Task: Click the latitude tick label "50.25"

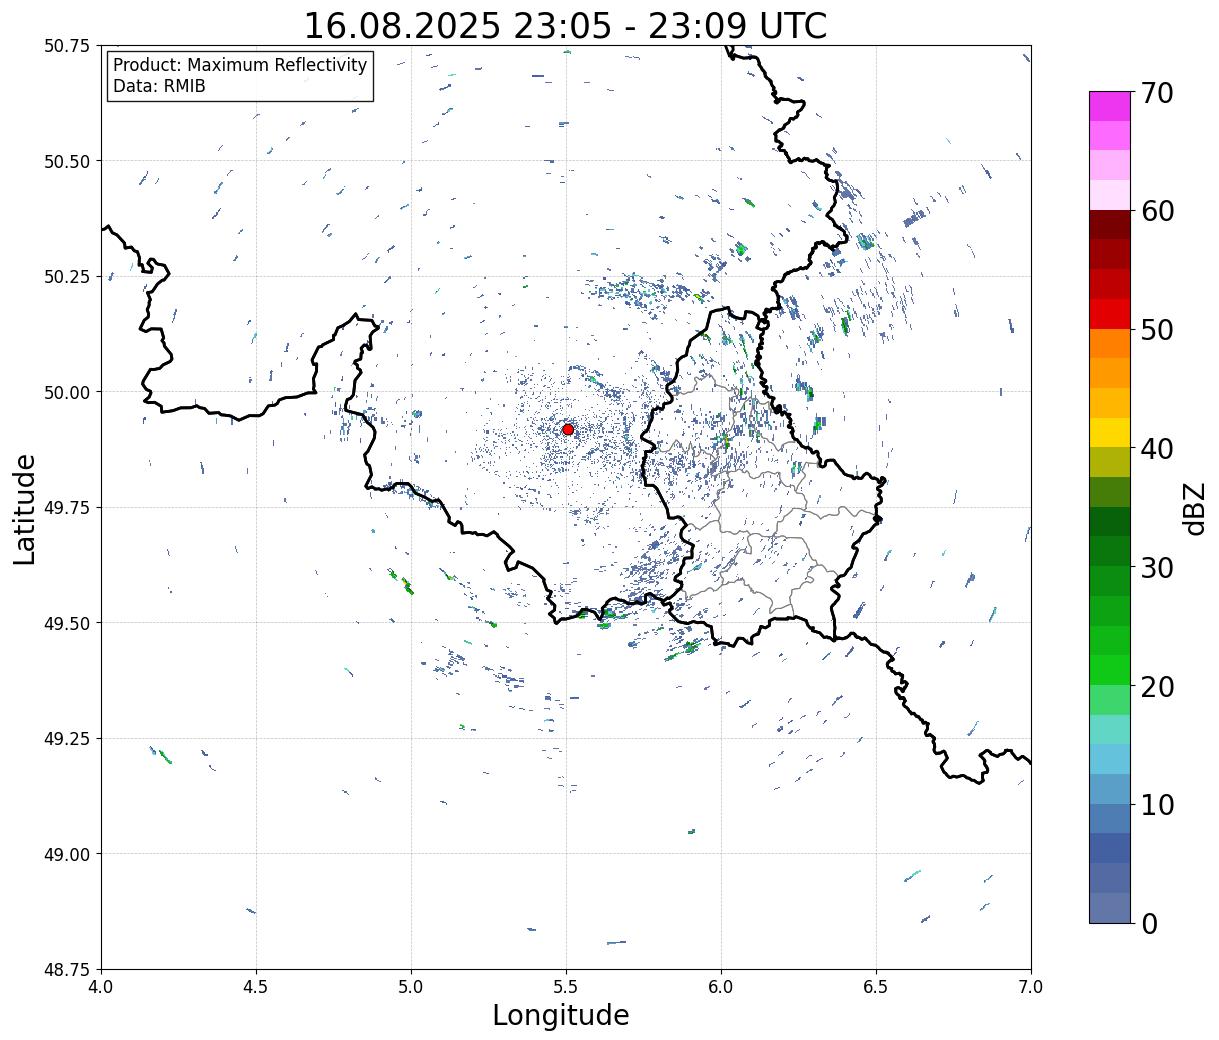Action: (x=67, y=277)
